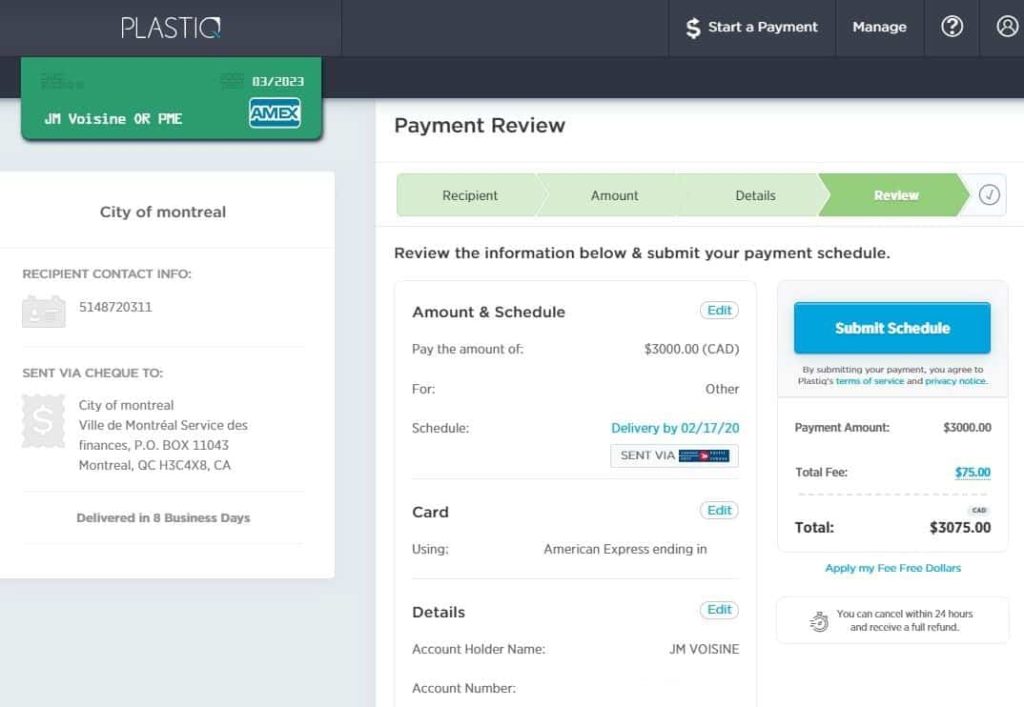Click the checkmark completion step icon

pyautogui.click(x=989, y=195)
